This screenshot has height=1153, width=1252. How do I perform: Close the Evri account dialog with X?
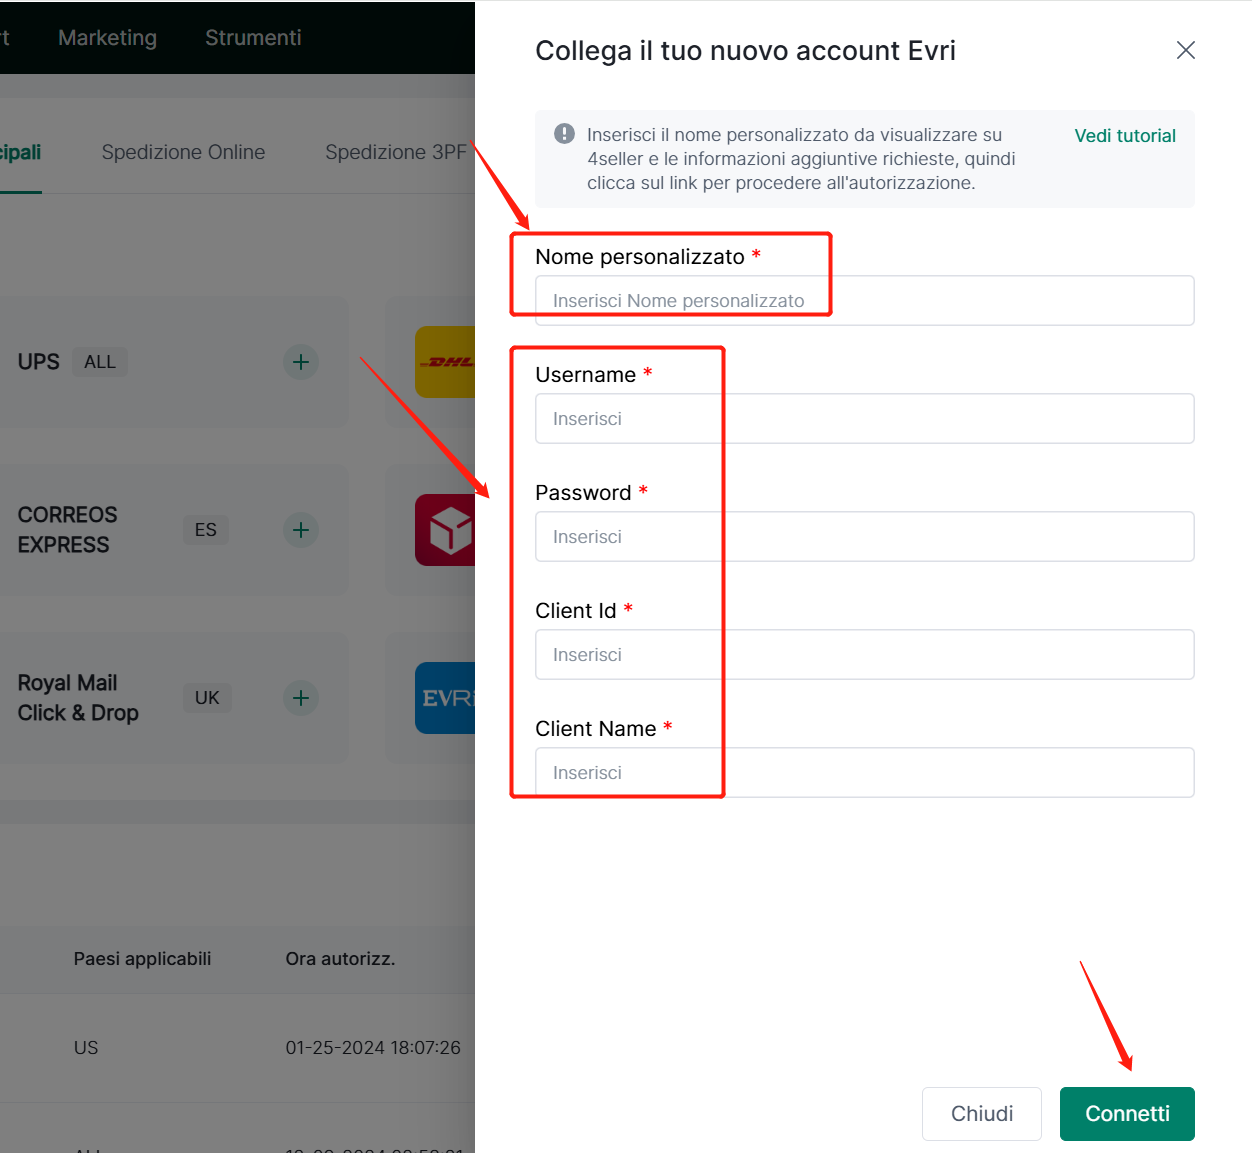(x=1186, y=50)
